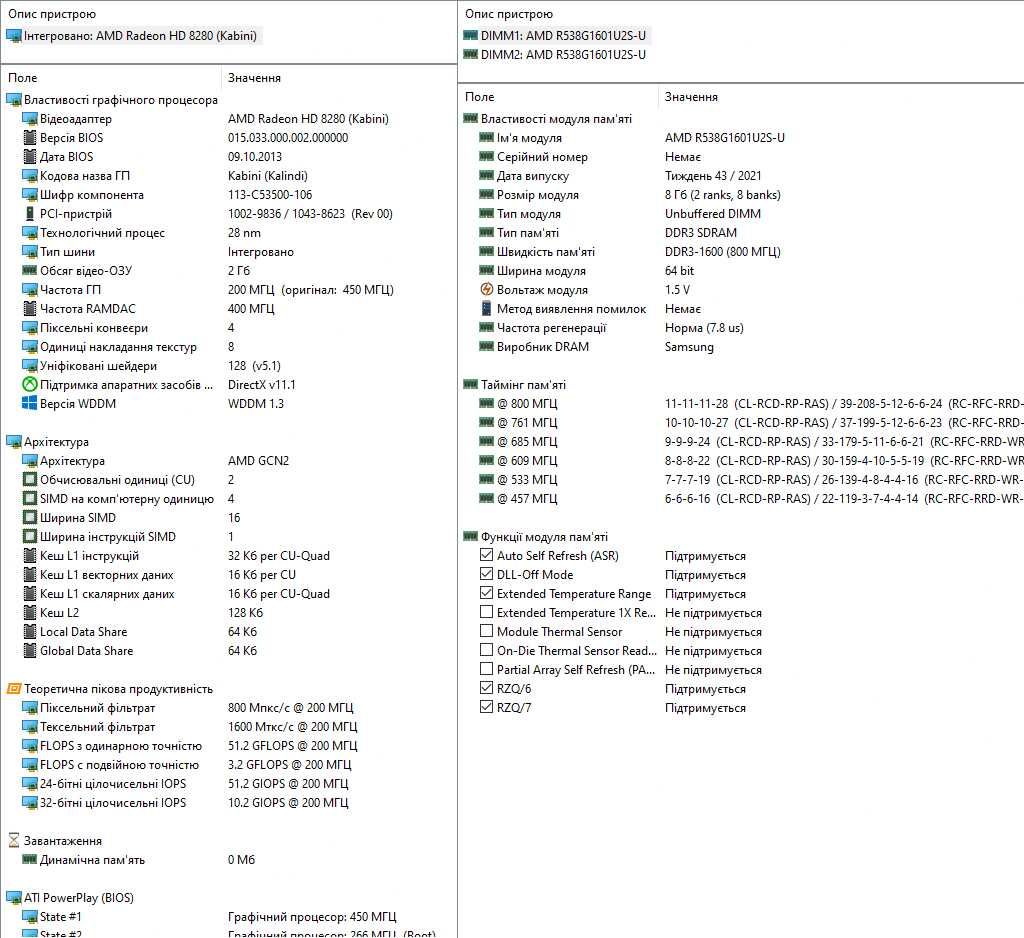Click the chip icon next to Версія BIOS
The image size is (1024, 938).
pos(29,138)
